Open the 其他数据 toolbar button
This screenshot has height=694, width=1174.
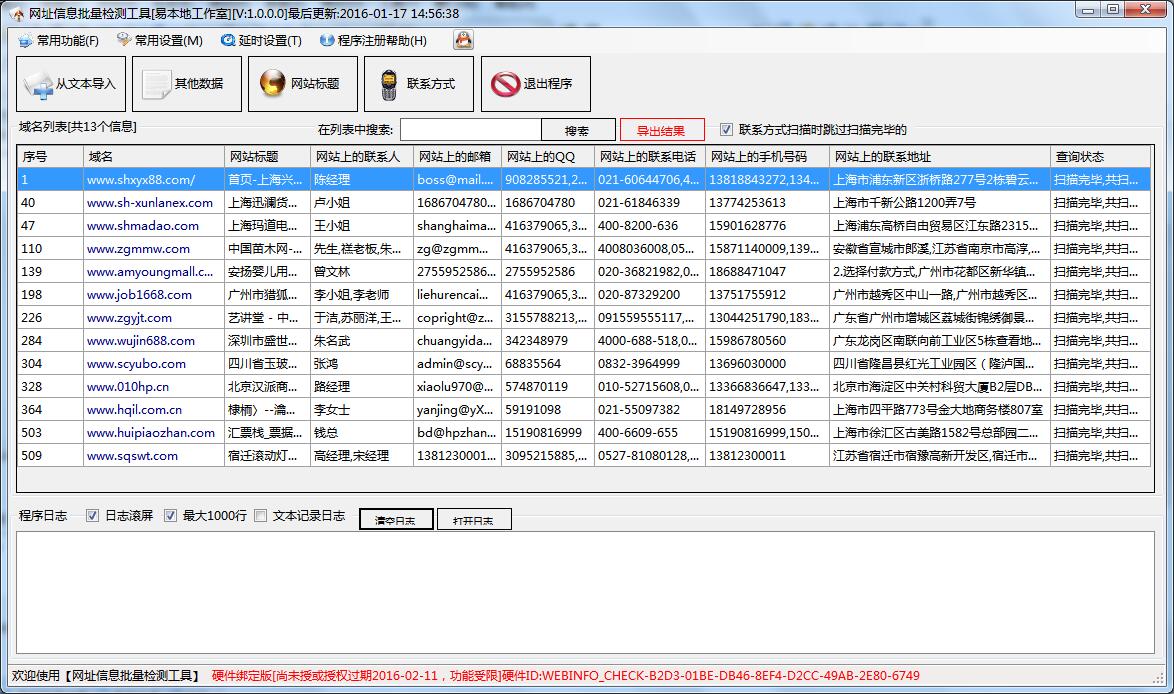[x=187, y=84]
